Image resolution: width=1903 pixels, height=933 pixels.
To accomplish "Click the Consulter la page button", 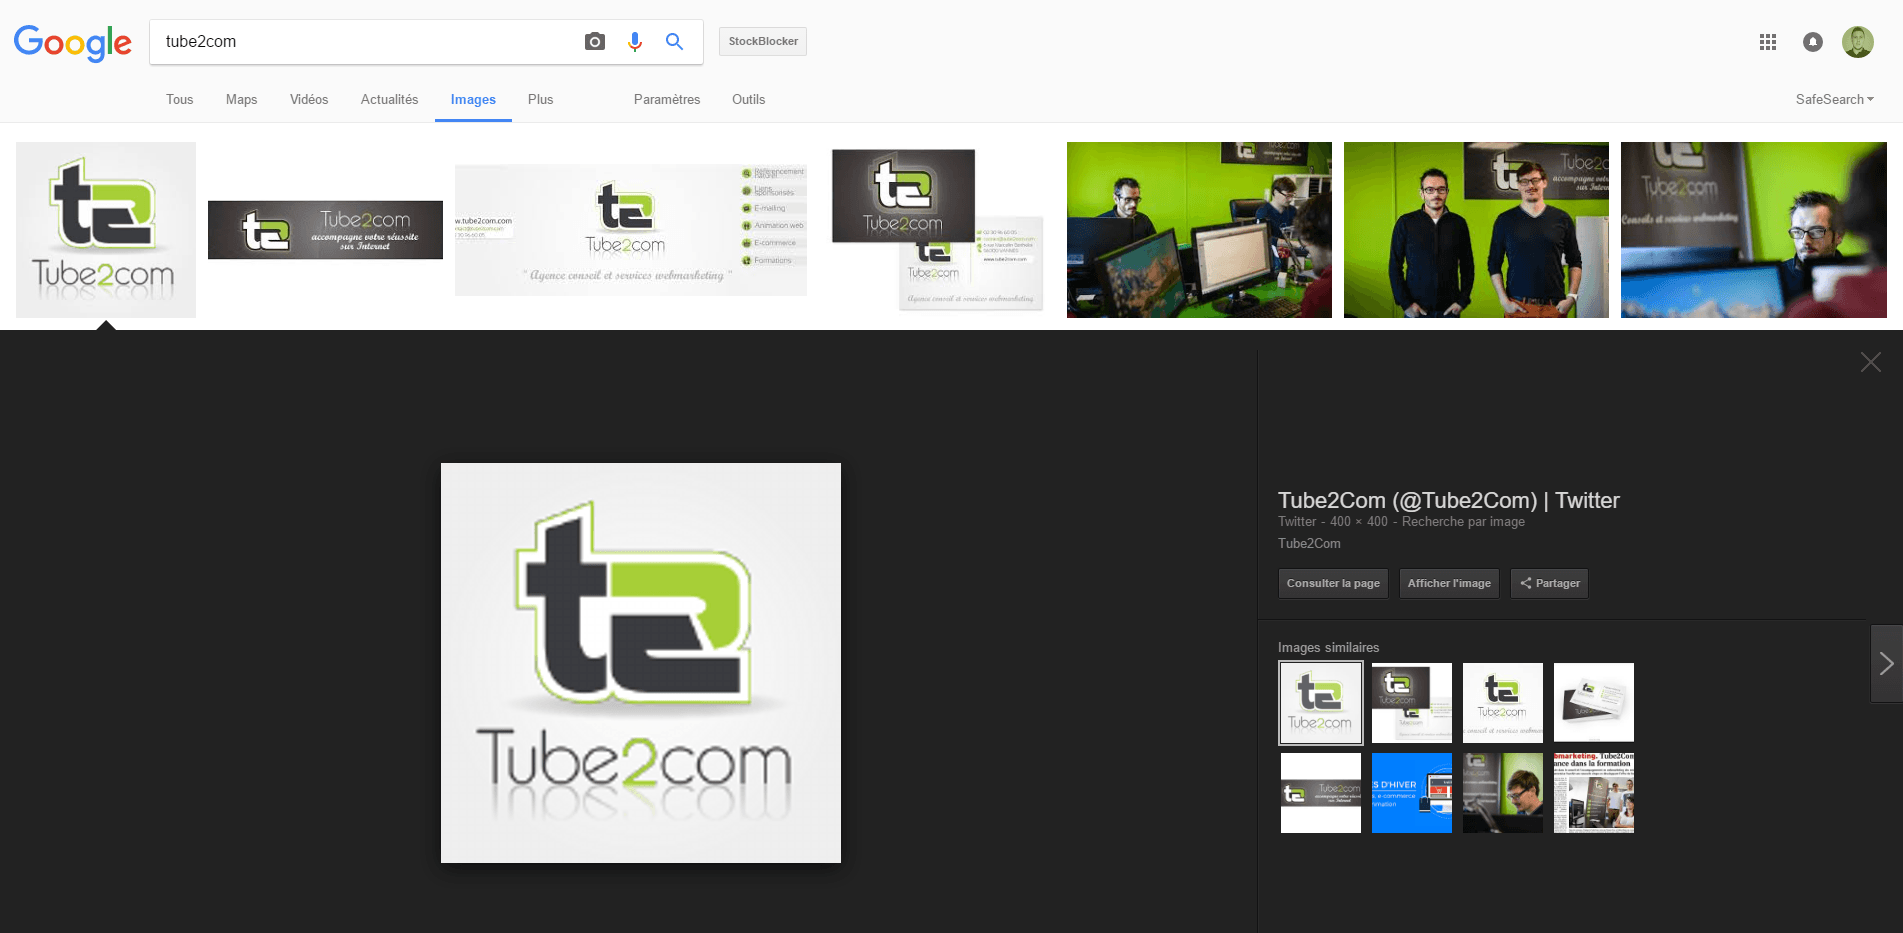I will [x=1333, y=583].
